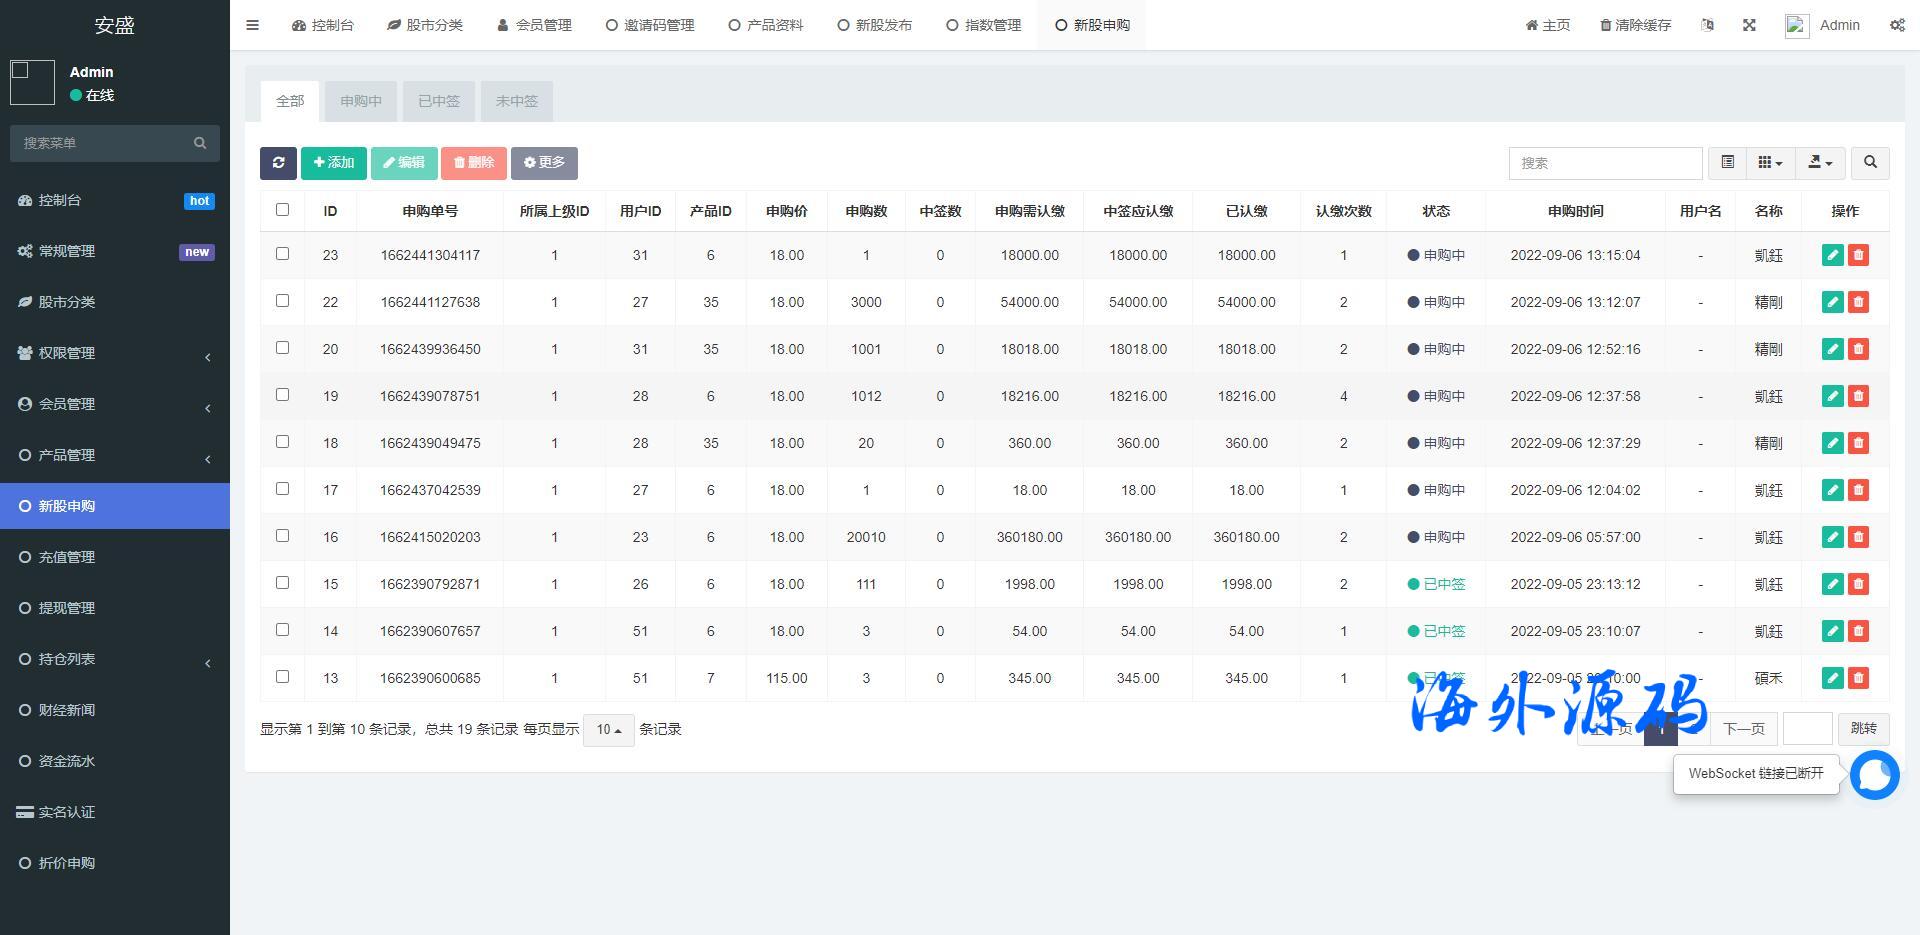Click the refresh table icon button

coord(278,163)
